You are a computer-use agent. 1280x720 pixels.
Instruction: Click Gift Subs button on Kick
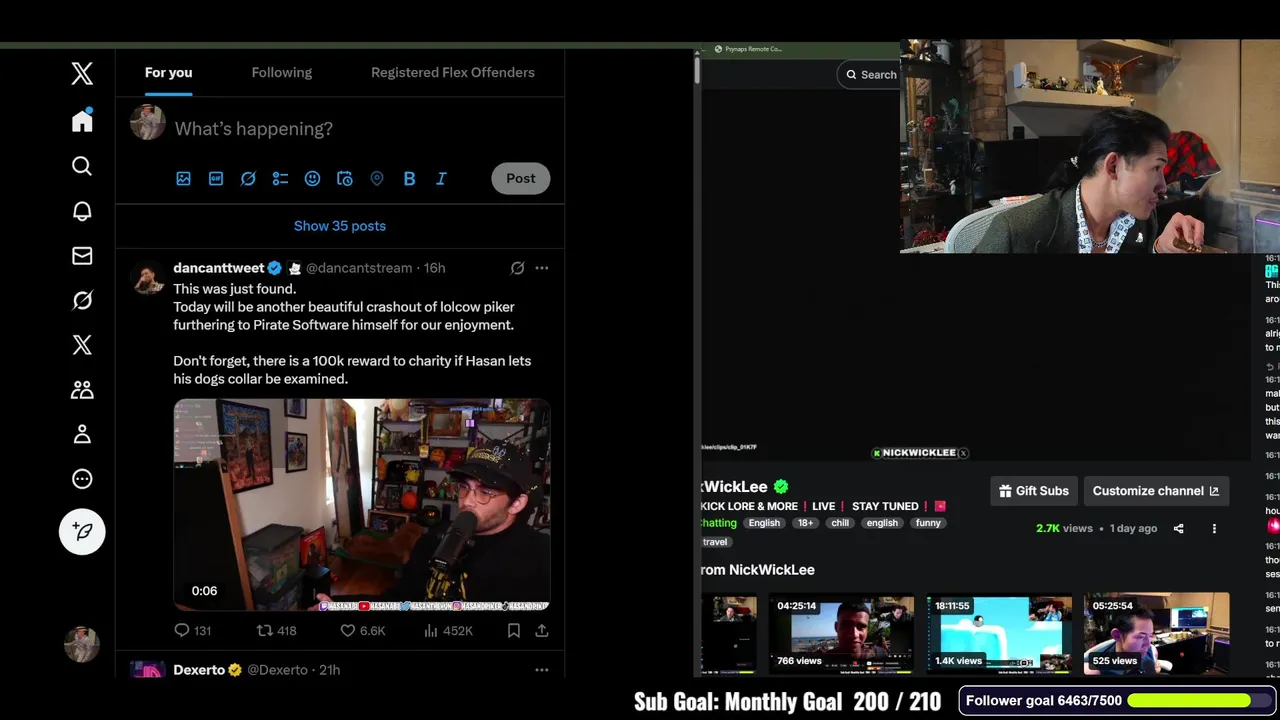pos(1034,491)
